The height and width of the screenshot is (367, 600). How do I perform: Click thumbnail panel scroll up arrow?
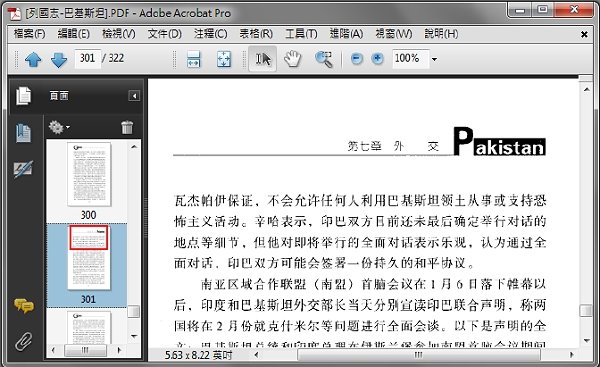click(134, 147)
